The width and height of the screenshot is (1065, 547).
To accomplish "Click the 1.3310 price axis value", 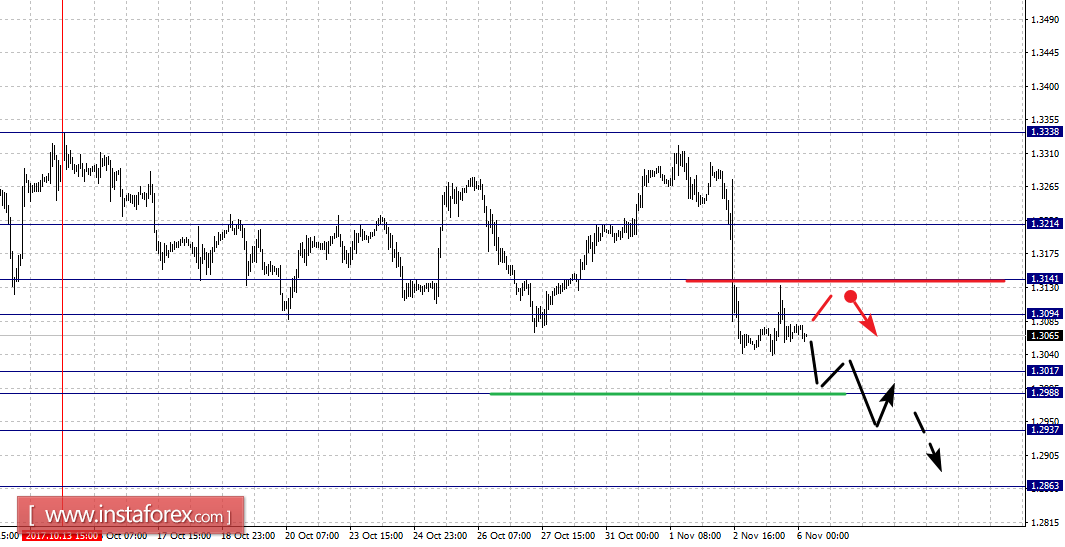I will click(x=1045, y=154).
